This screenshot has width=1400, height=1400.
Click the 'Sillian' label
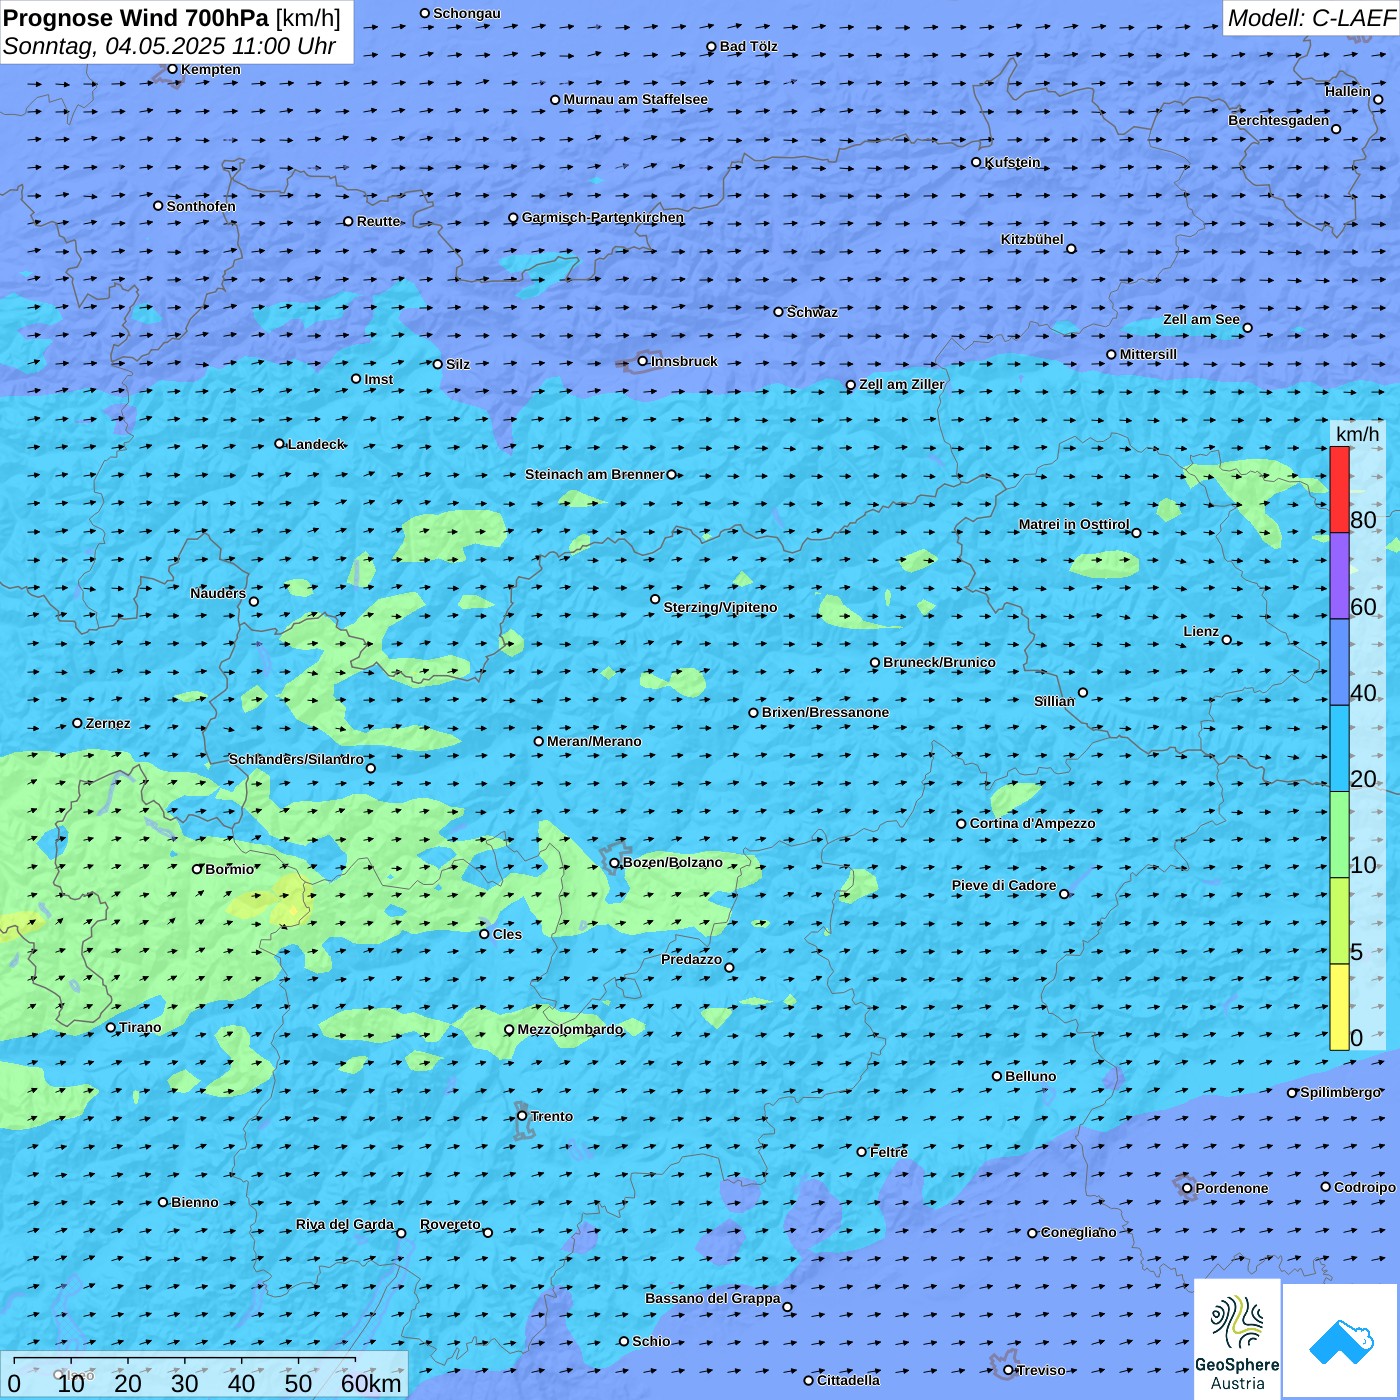pos(1054,701)
